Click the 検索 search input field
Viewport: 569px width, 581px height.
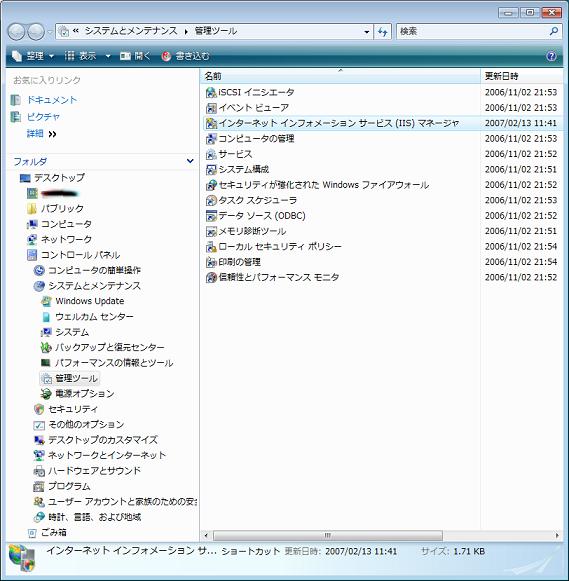point(472,31)
